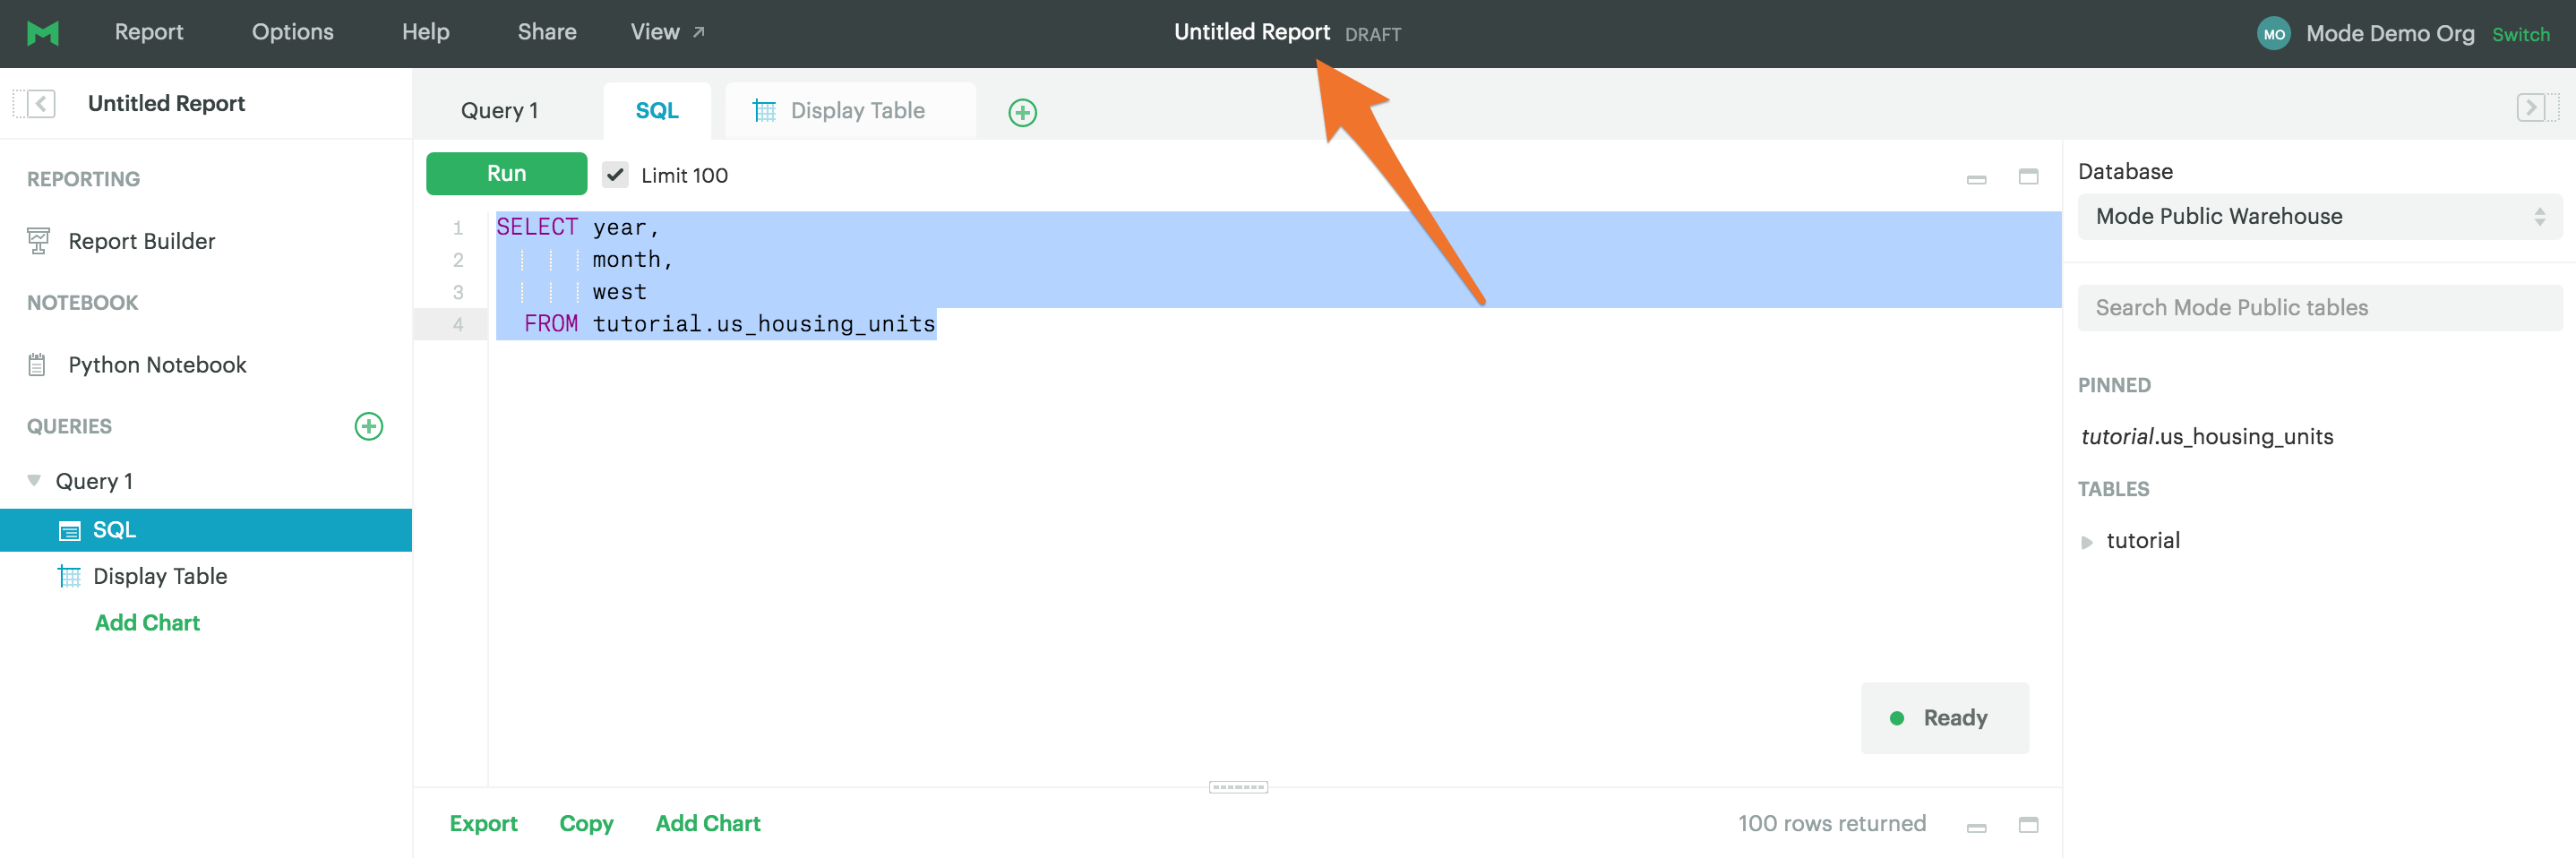The width and height of the screenshot is (2576, 858).
Task: Open the Options menu
Action: (293, 32)
